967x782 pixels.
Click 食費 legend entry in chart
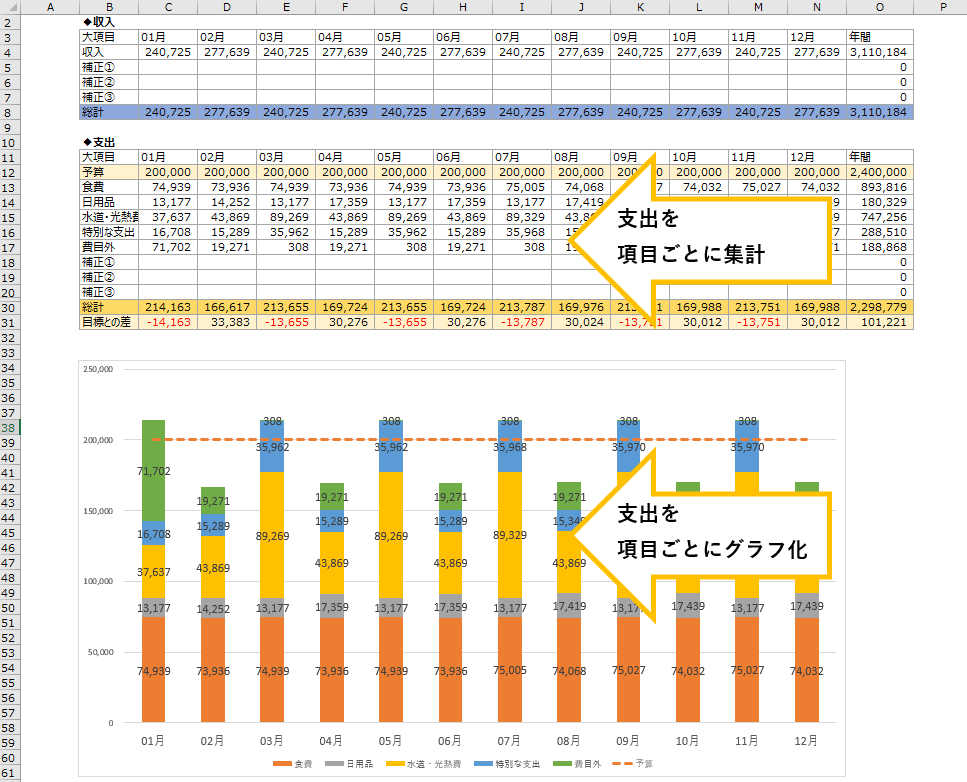[293, 764]
